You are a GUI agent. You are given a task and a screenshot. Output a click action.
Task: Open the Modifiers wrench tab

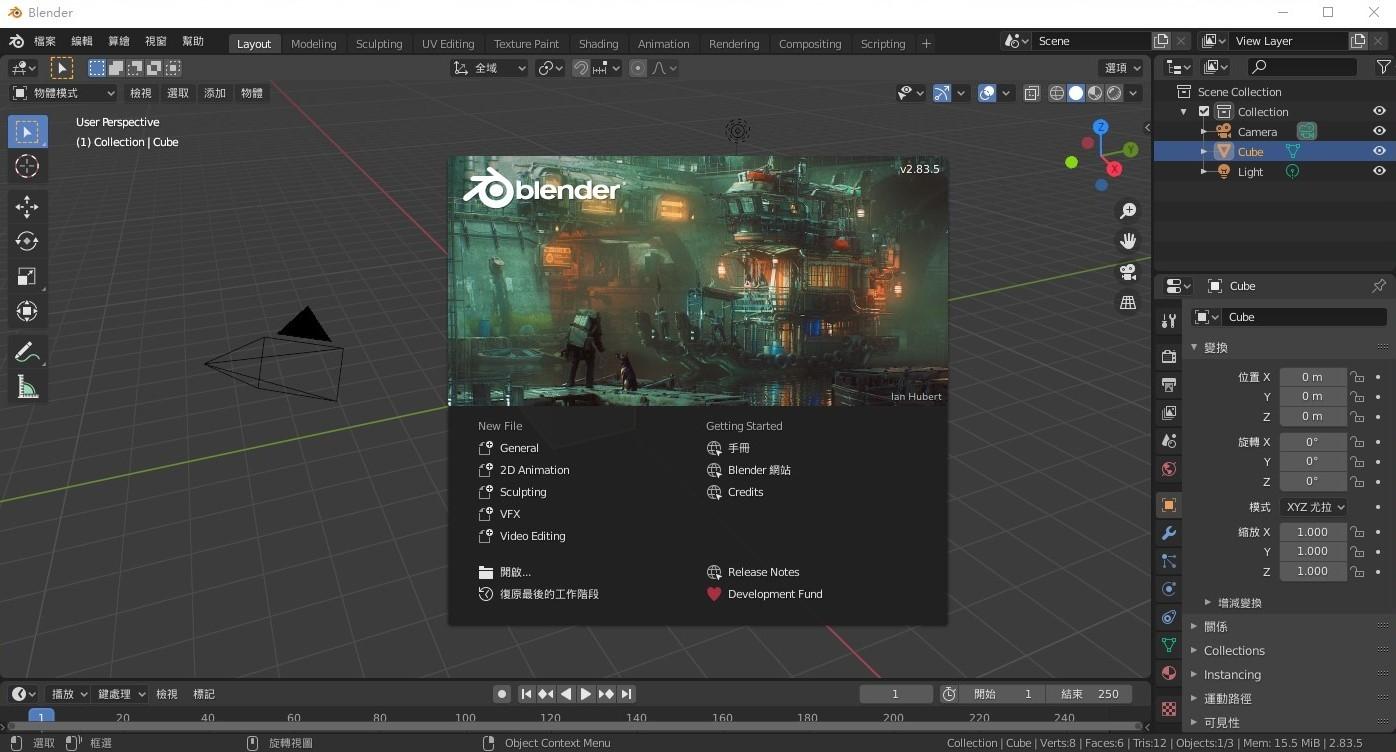[1168, 533]
